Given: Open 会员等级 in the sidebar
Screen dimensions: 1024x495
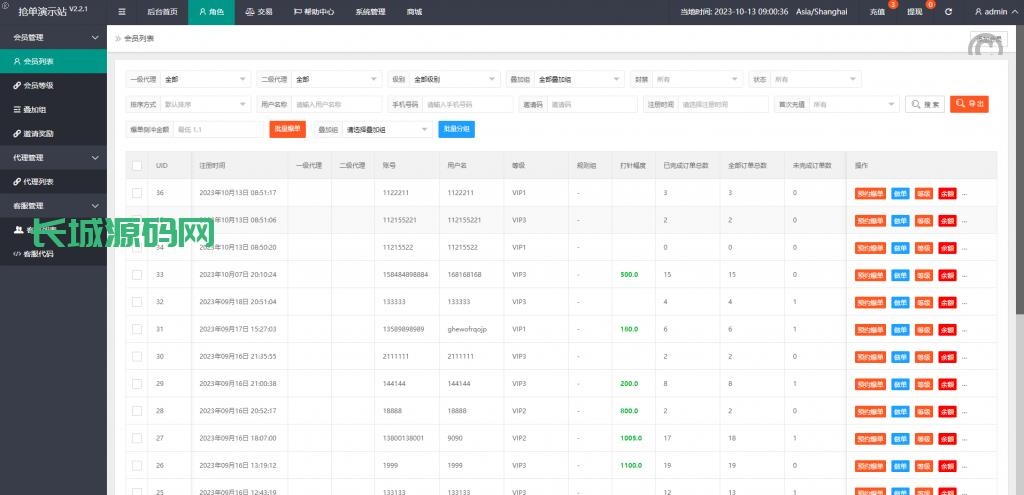Looking at the screenshot, I should point(39,85).
